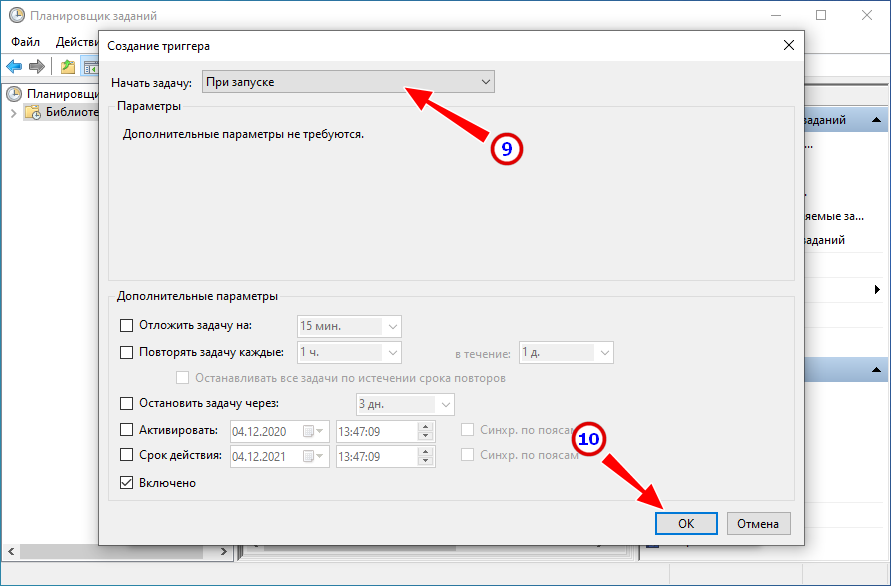The width and height of the screenshot is (891, 586).
Task: Click the forward arrow toolbar icon
Action: [36, 67]
